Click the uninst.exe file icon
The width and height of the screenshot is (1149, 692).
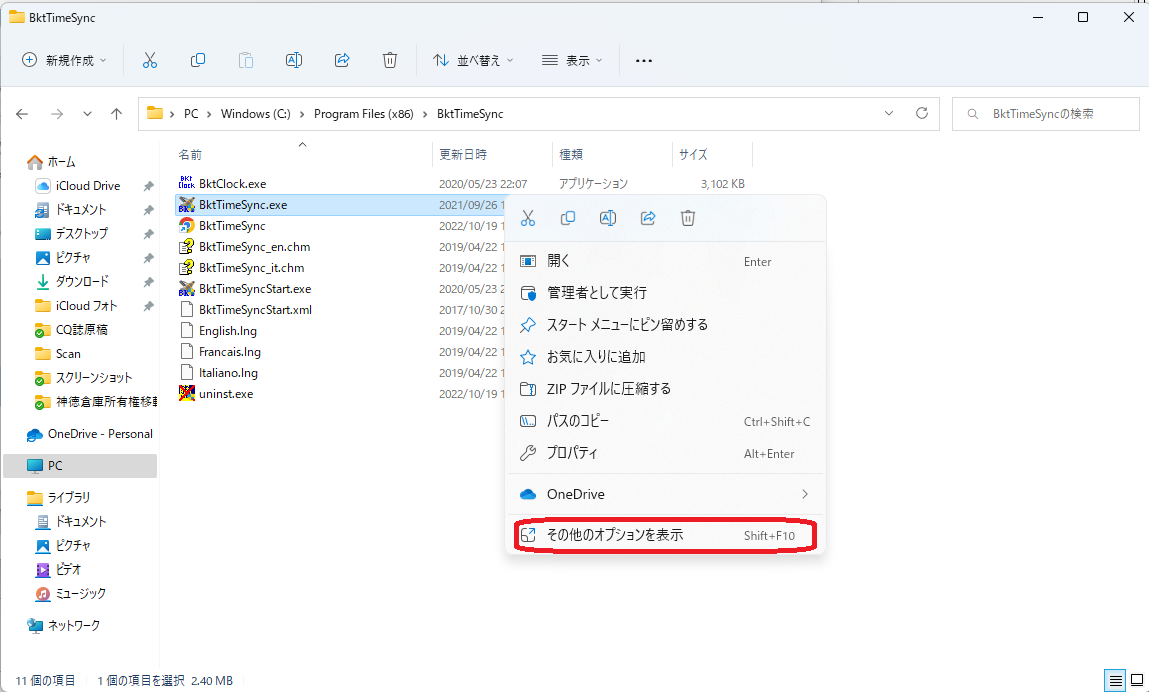187,394
